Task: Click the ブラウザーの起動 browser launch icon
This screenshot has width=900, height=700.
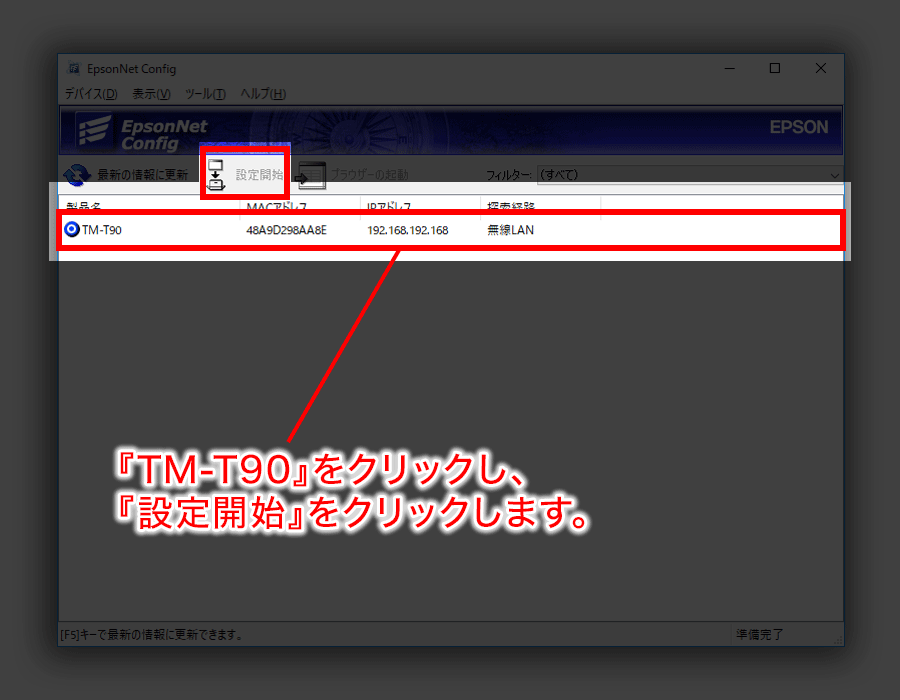Action: tap(312, 176)
